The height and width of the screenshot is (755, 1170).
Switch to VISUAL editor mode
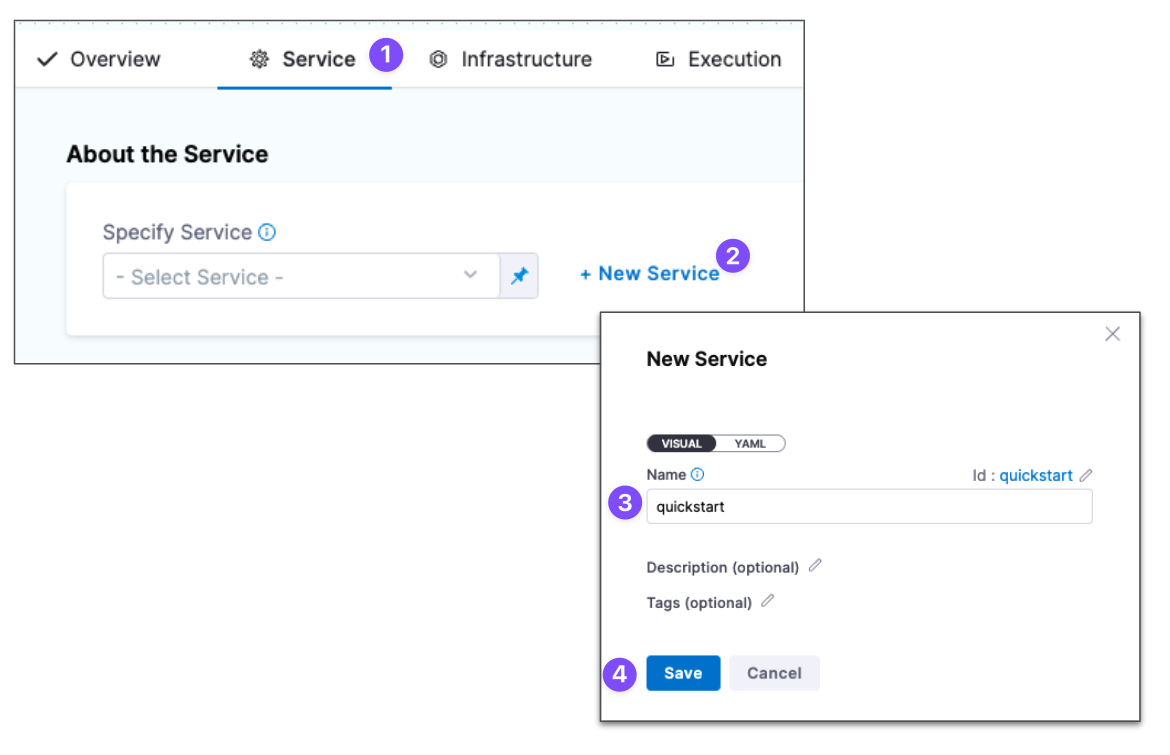681,443
